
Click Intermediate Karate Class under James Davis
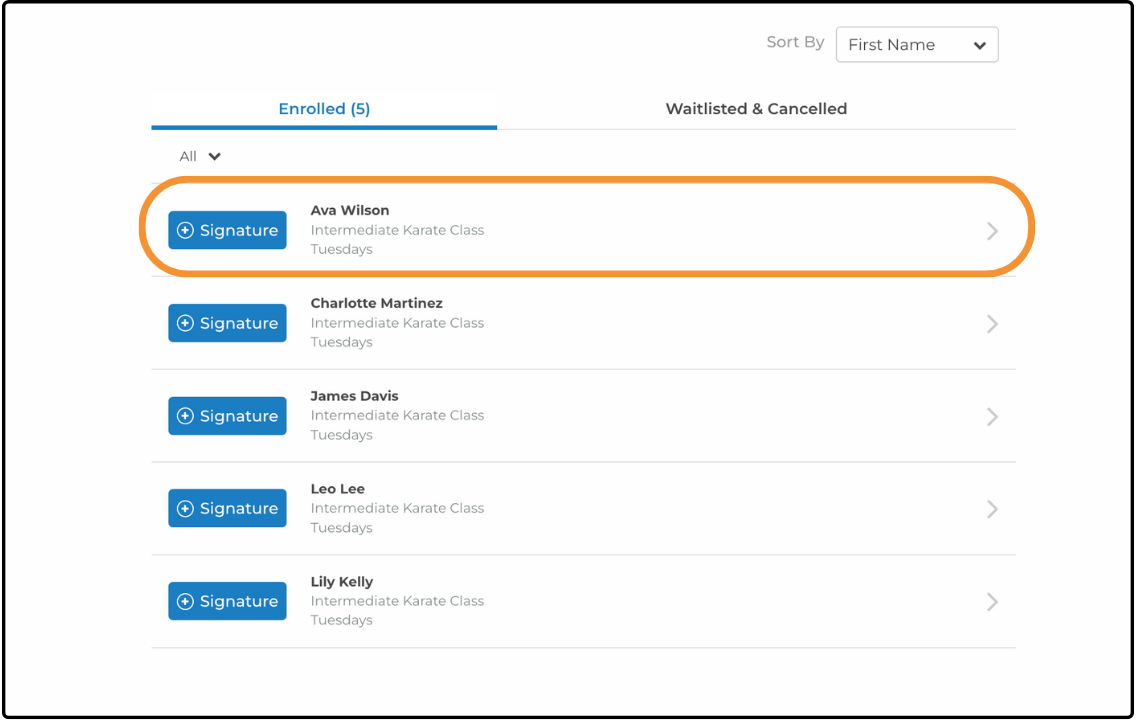(397, 416)
